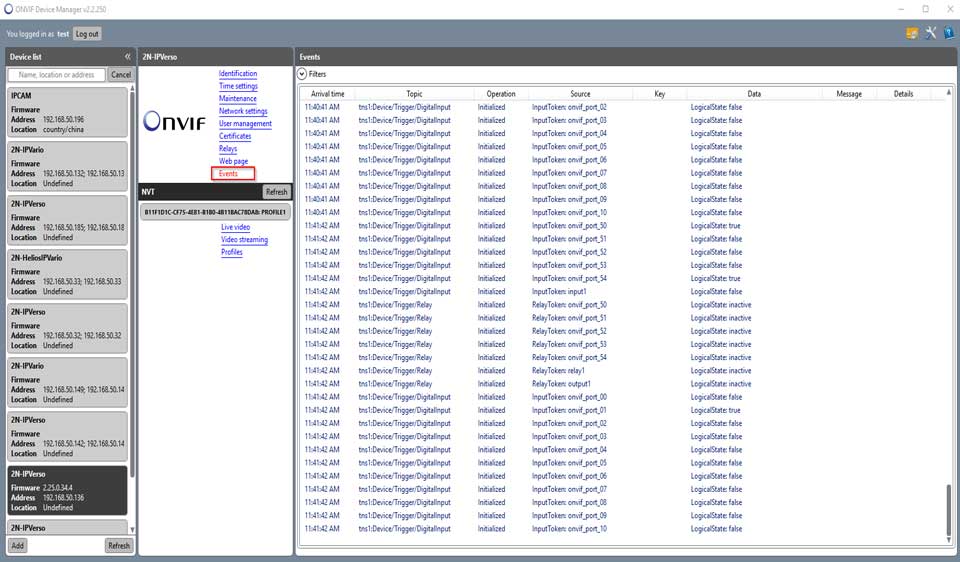
Task: Click the device search input field
Action: 56,75
